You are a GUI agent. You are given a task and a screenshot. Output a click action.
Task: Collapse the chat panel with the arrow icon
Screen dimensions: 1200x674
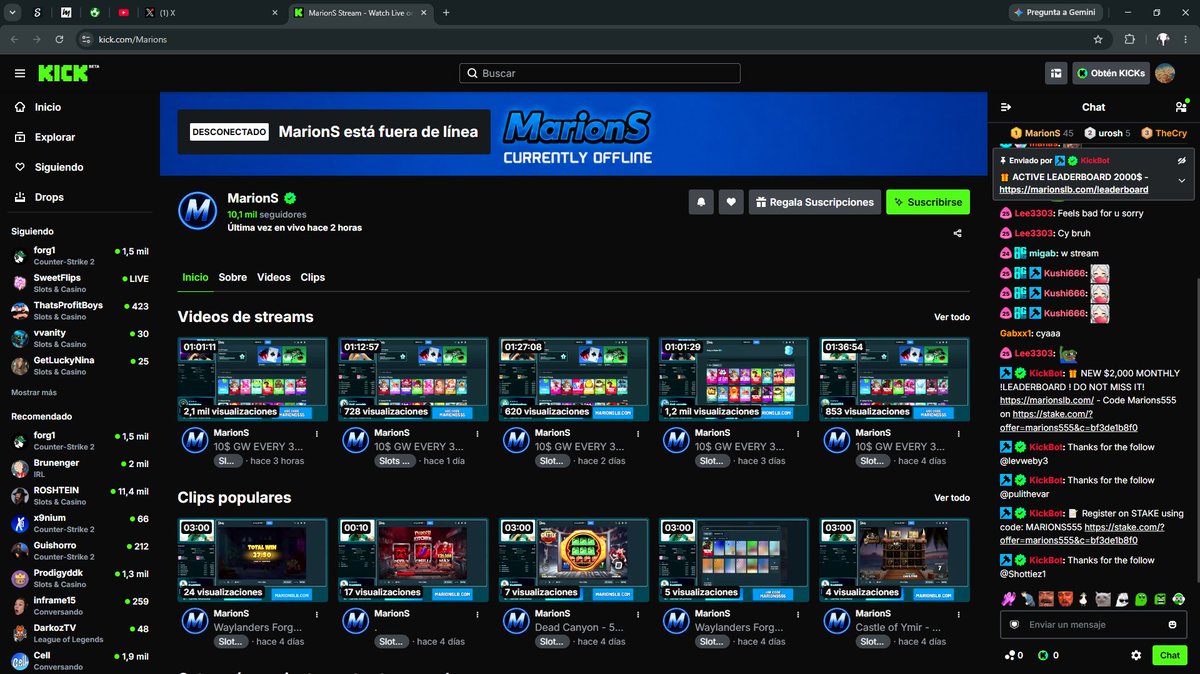[1006, 107]
